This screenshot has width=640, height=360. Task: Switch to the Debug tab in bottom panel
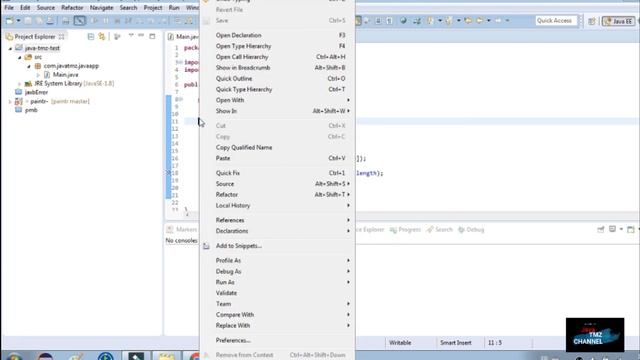pyautogui.click(x=471, y=230)
